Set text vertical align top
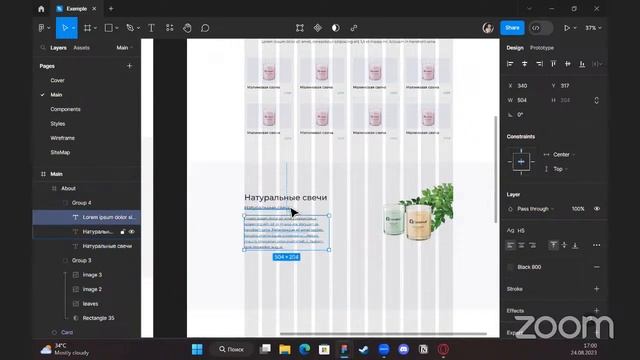The height and width of the screenshot is (360, 640). 553,245
